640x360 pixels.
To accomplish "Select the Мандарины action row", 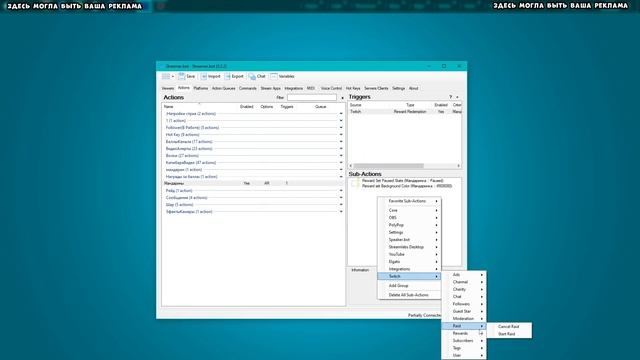I will pos(253,183).
